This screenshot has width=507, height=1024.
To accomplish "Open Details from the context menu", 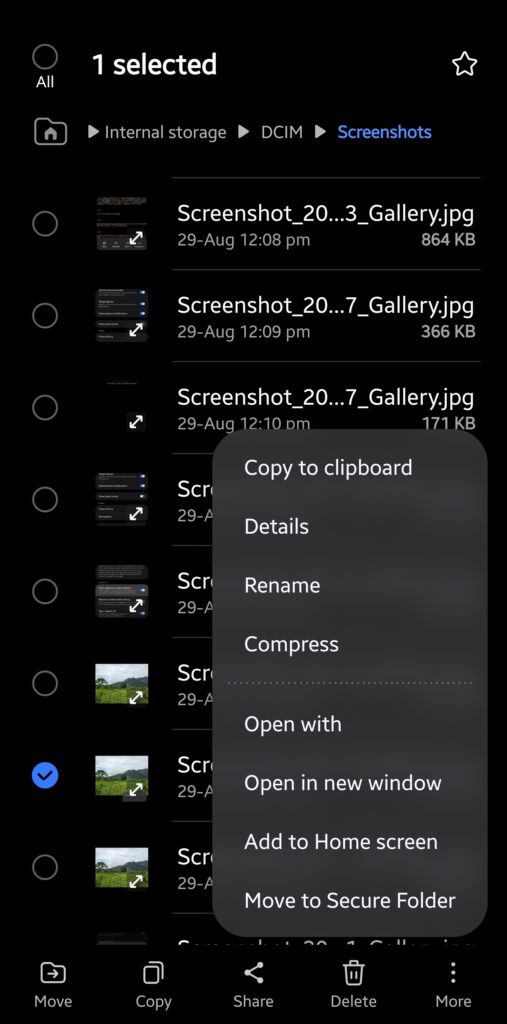I will pyautogui.click(x=276, y=526).
